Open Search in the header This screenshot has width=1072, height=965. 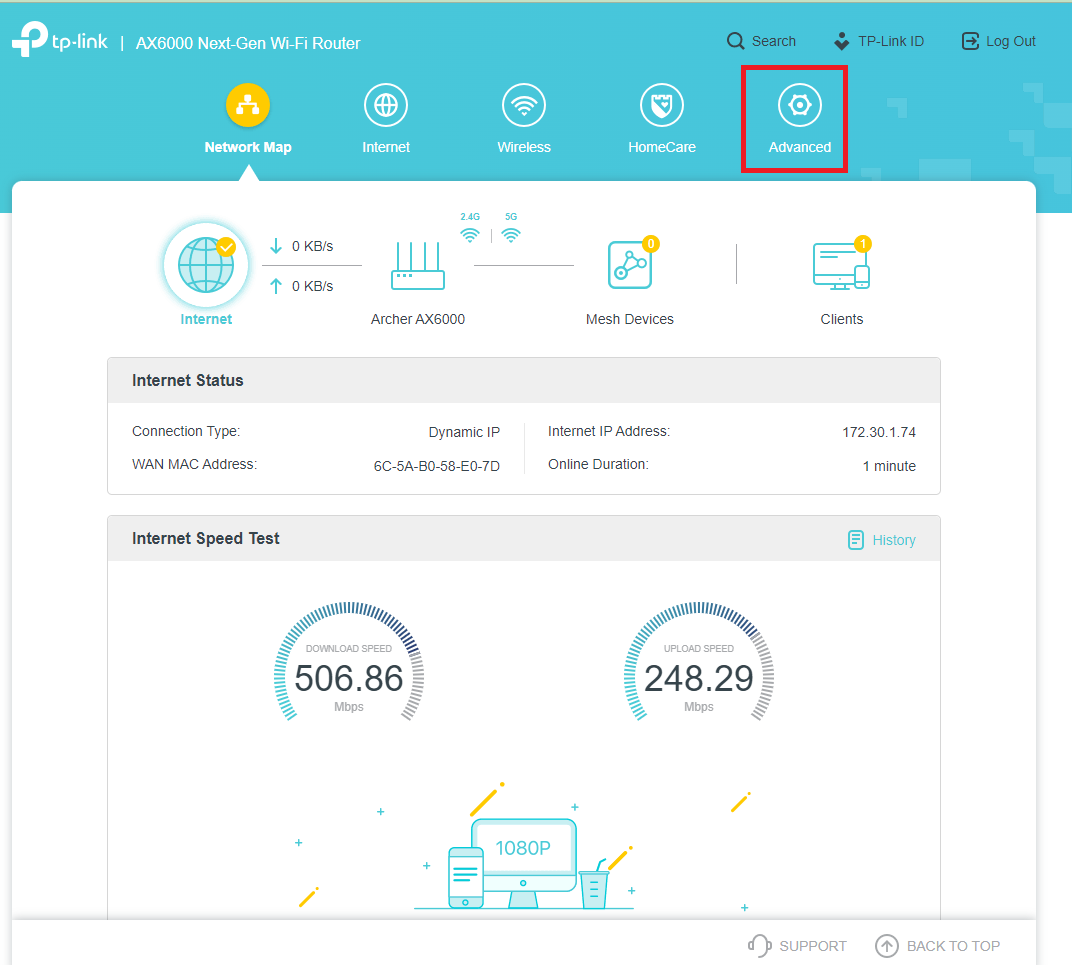tap(773, 41)
